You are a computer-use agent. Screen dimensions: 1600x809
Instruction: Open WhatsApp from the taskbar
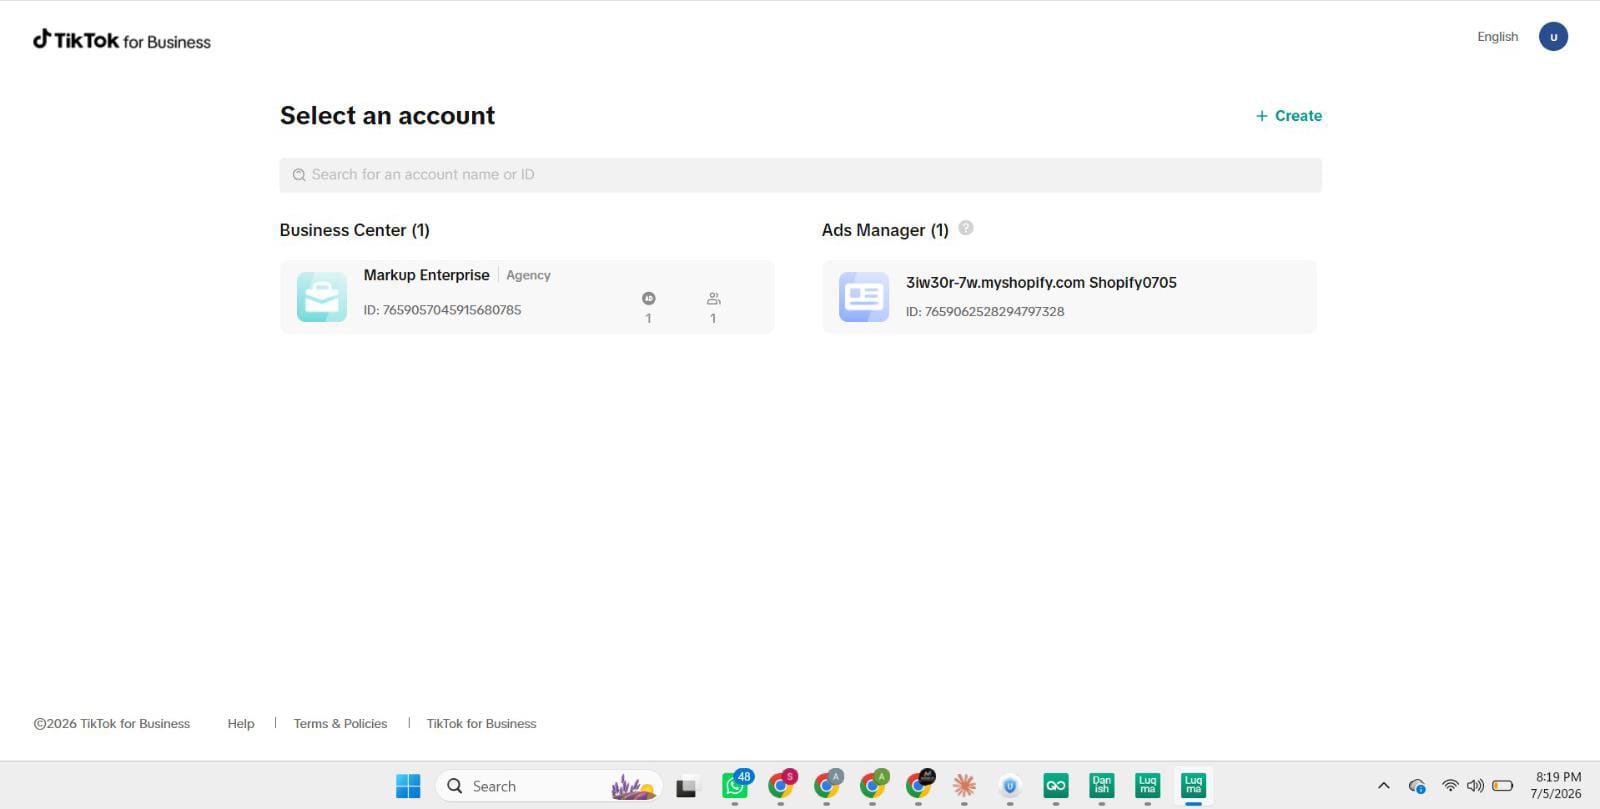(736, 786)
